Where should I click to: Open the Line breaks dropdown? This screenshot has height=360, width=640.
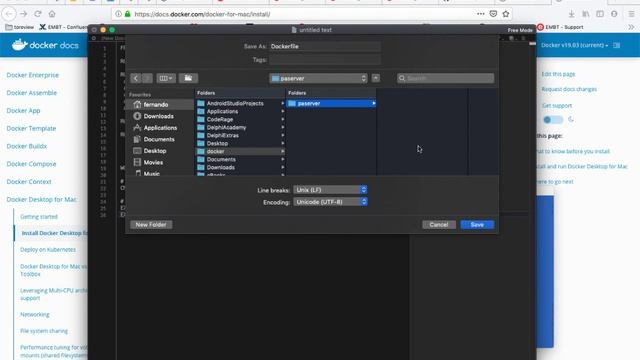click(x=330, y=190)
